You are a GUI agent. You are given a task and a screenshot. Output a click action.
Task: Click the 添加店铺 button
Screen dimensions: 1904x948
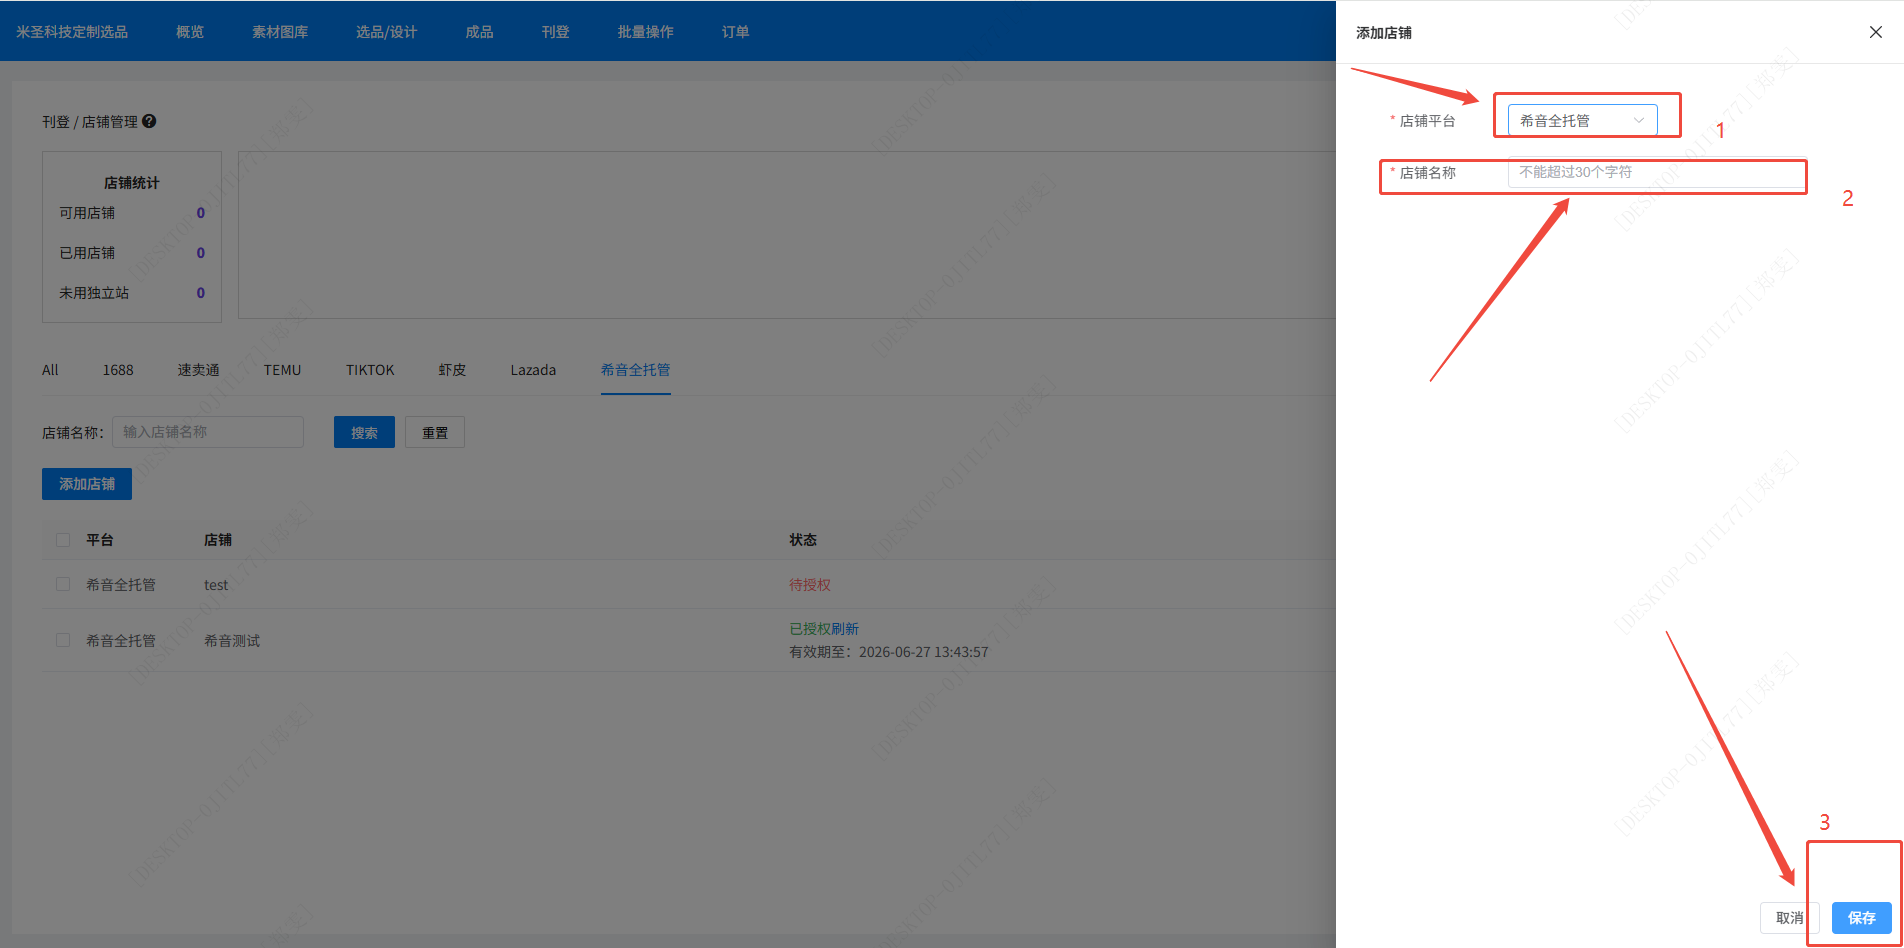click(x=87, y=484)
